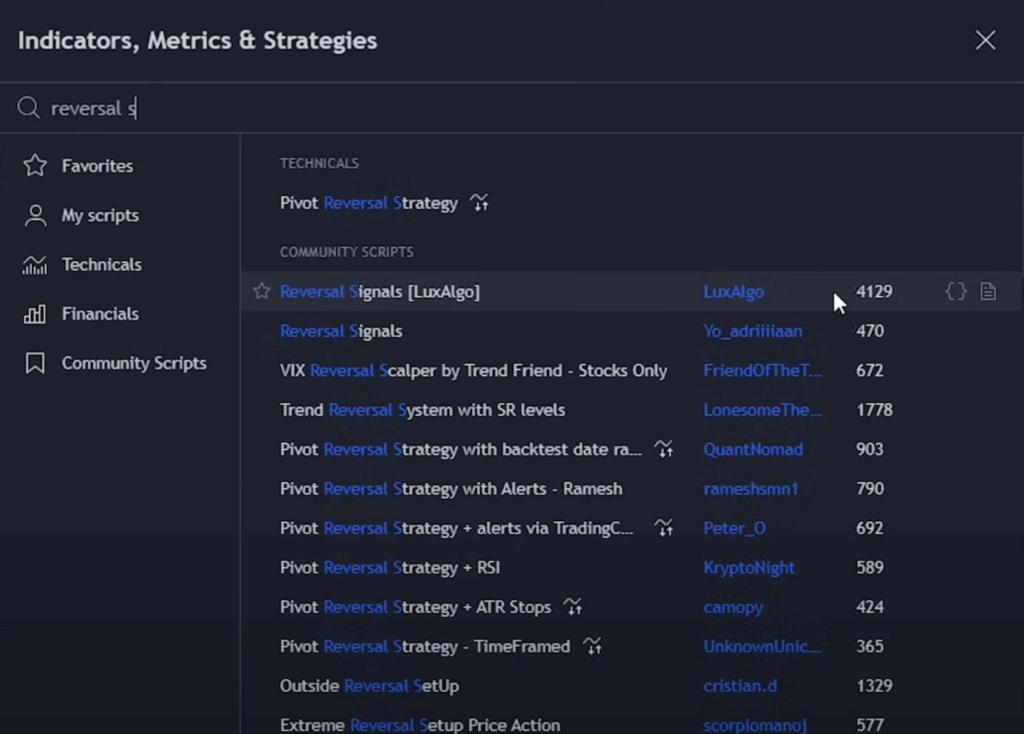Select the Outside Reversal SetUp script

(369, 686)
